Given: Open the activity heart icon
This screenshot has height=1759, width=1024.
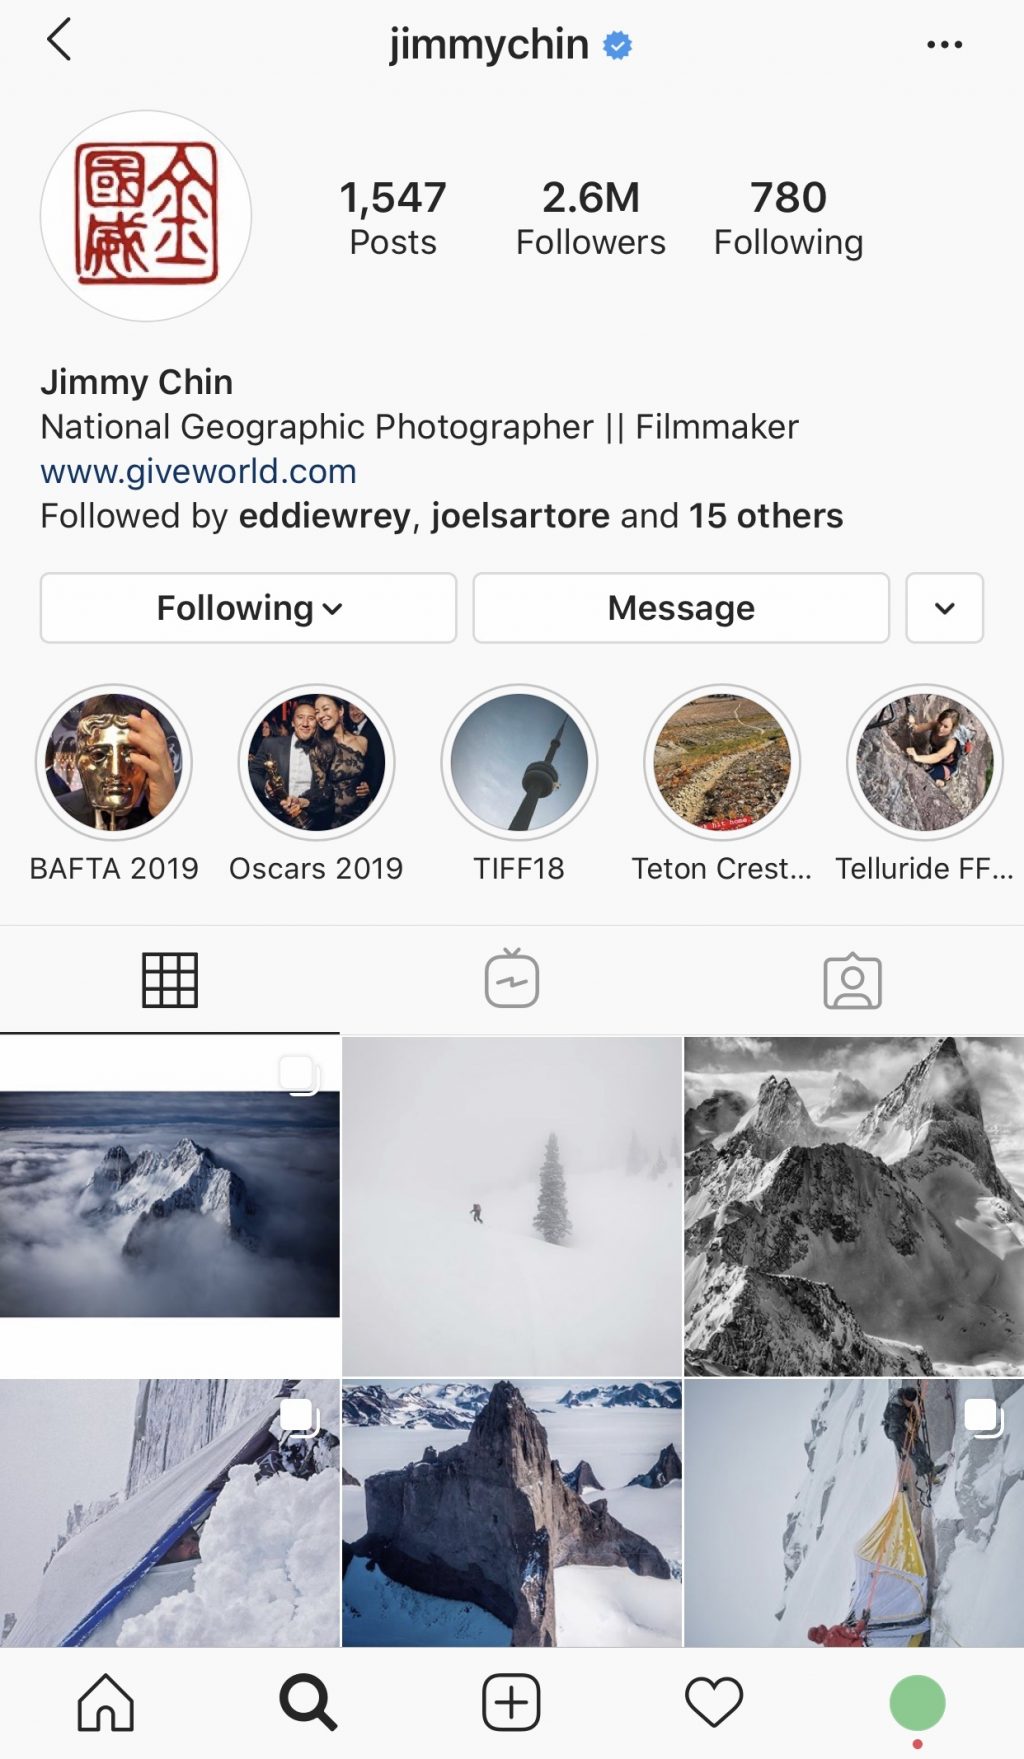Looking at the screenshot, I should [714, 1702].
